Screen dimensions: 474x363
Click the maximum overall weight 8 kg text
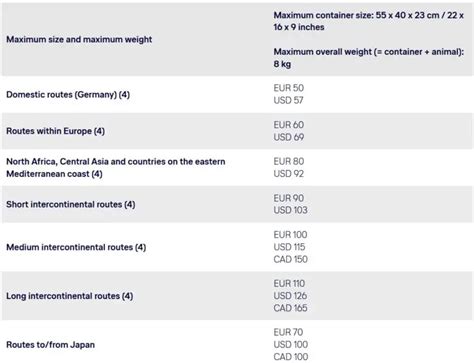(369, 58)
